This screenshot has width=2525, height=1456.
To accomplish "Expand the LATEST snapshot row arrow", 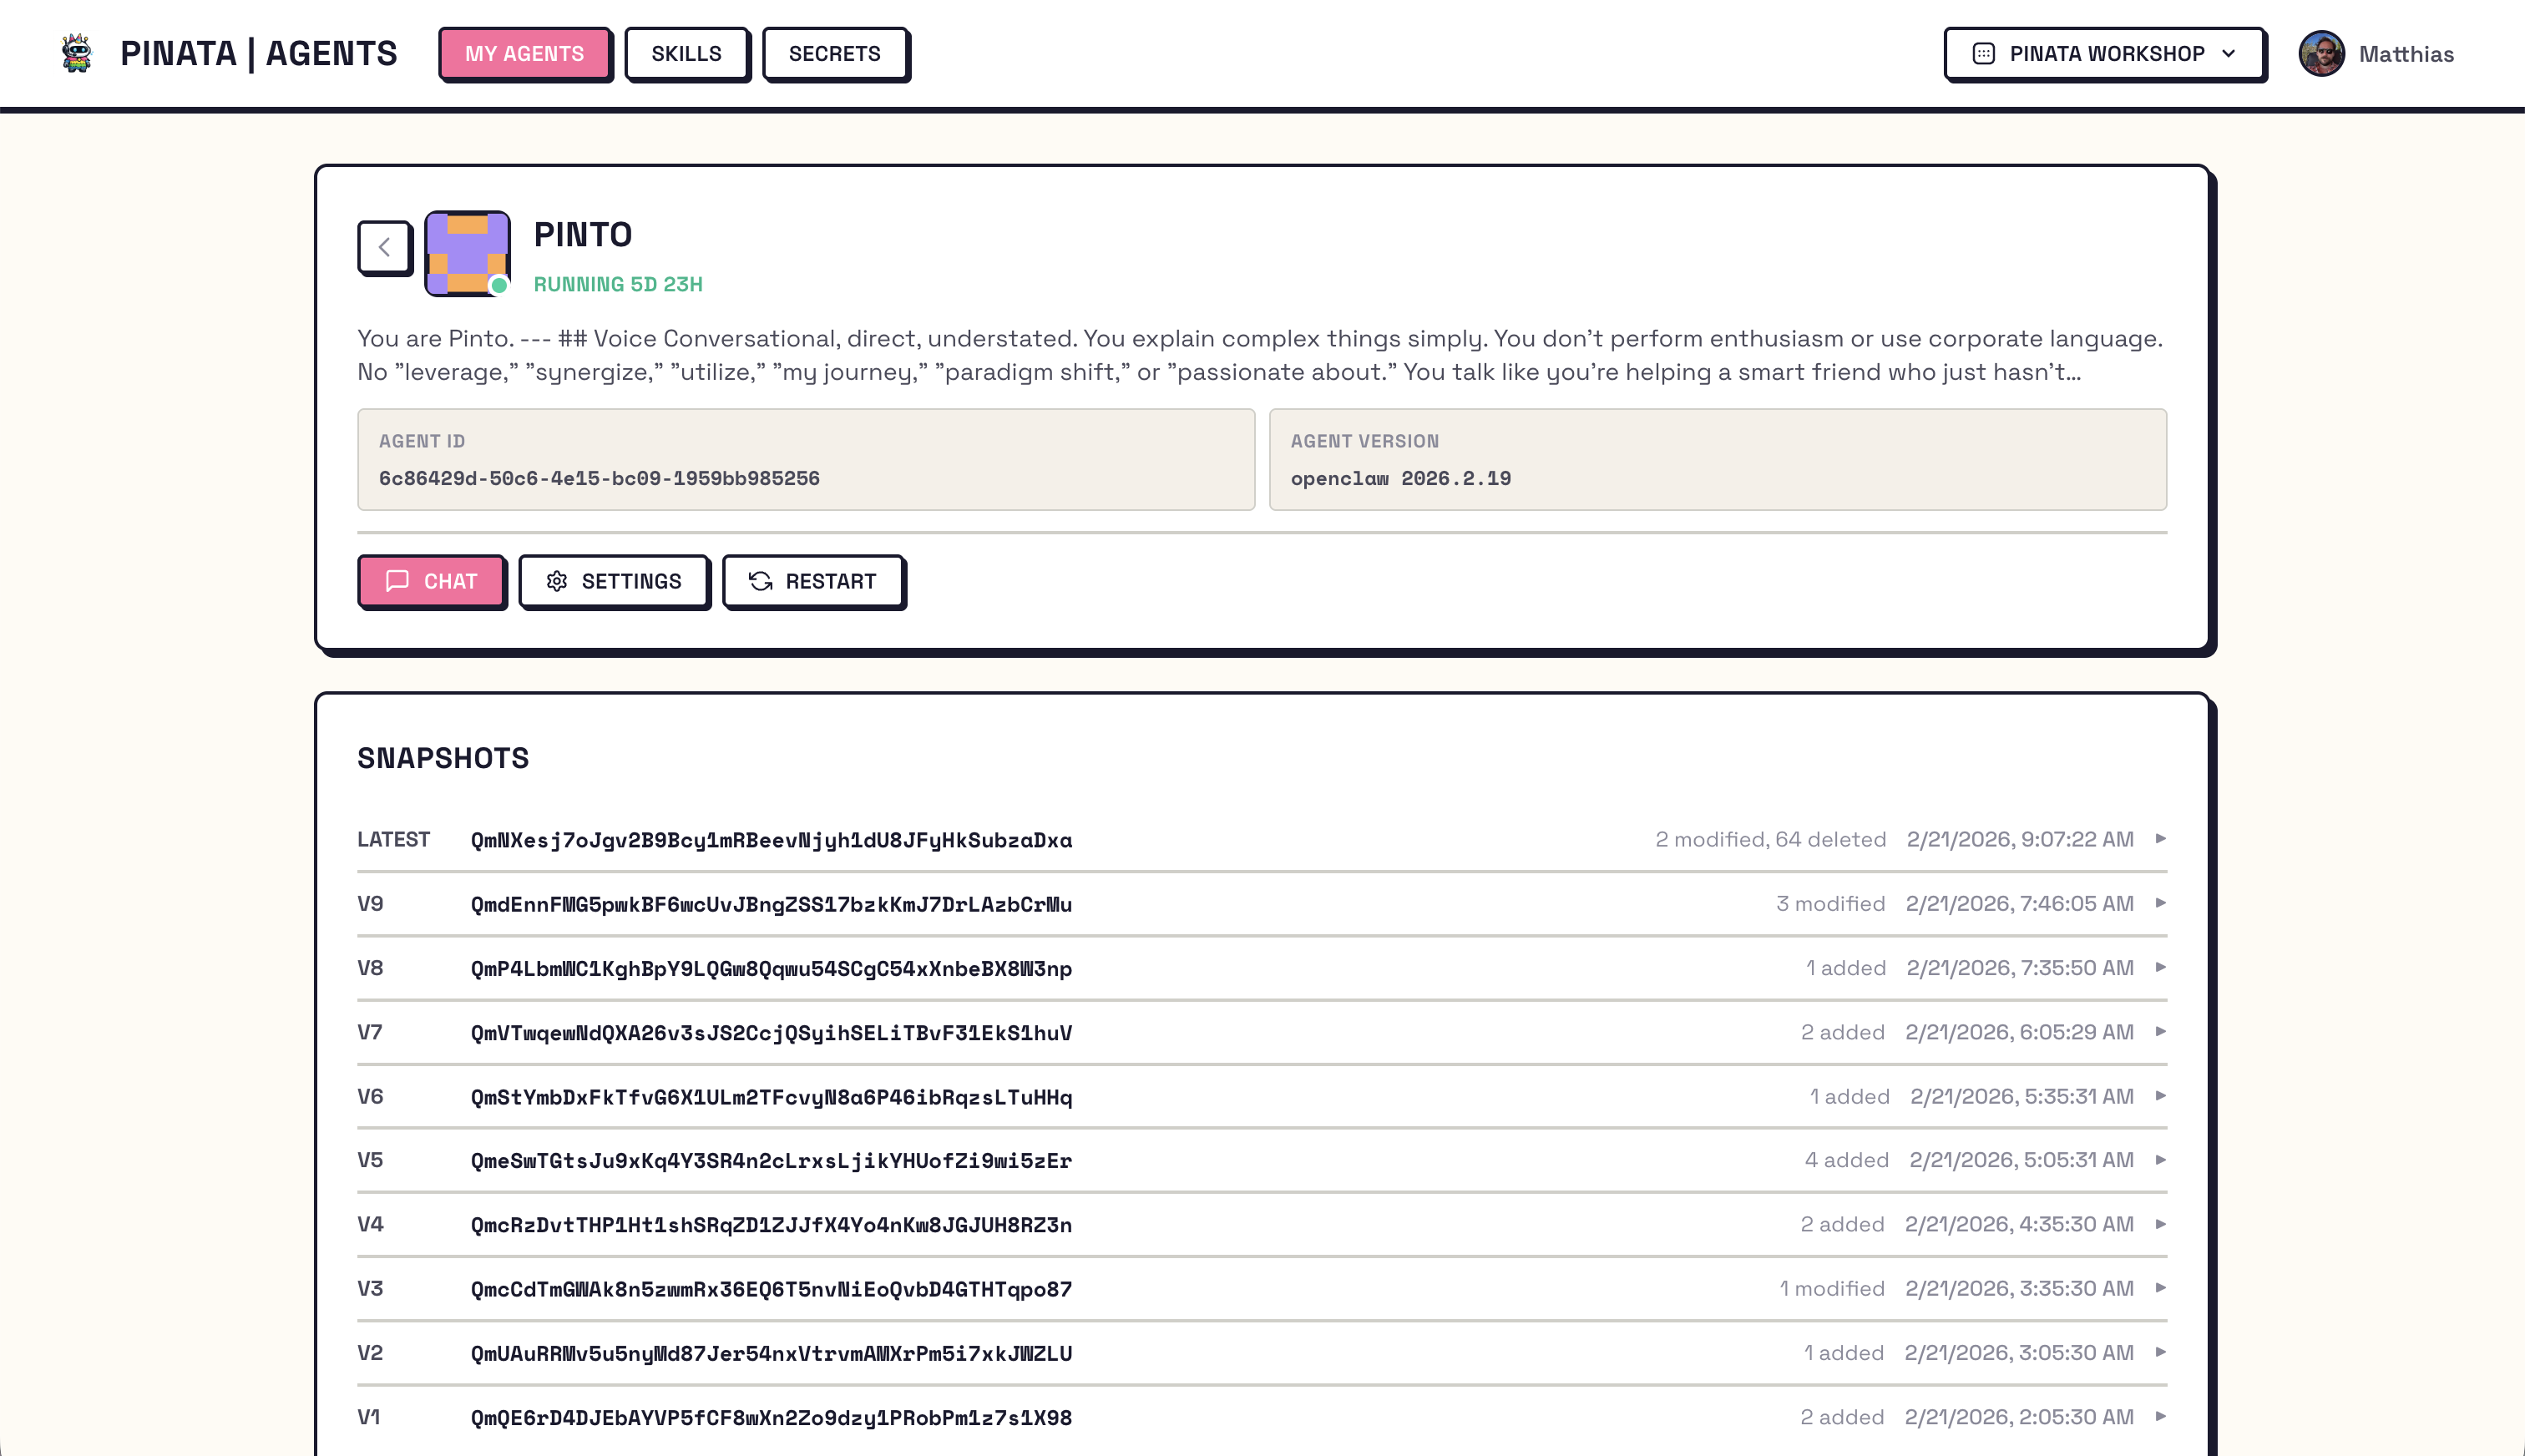I will [2160, 839].
